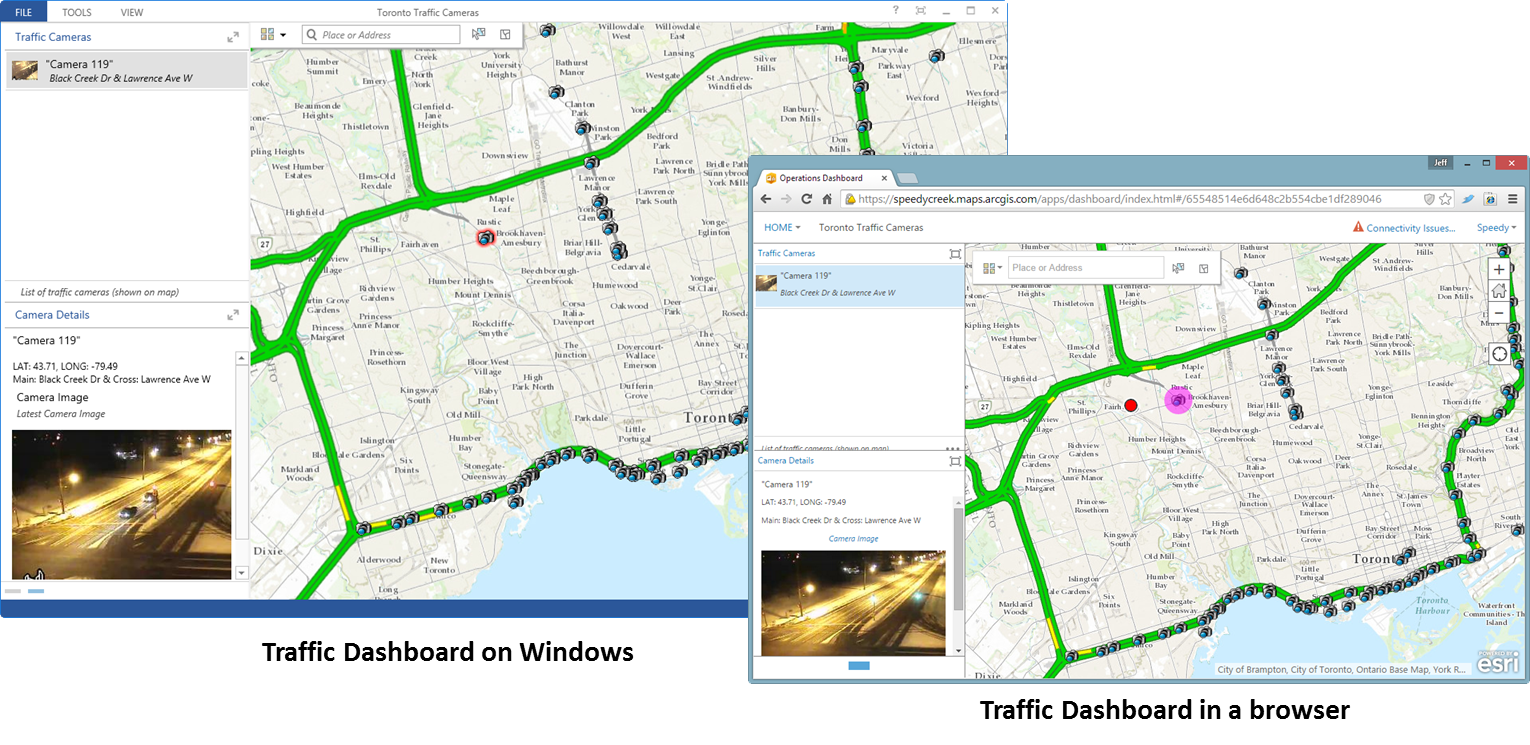
Task: Click the Place or Address search box in Windows dashboard
Action: (x=381, y=35)
